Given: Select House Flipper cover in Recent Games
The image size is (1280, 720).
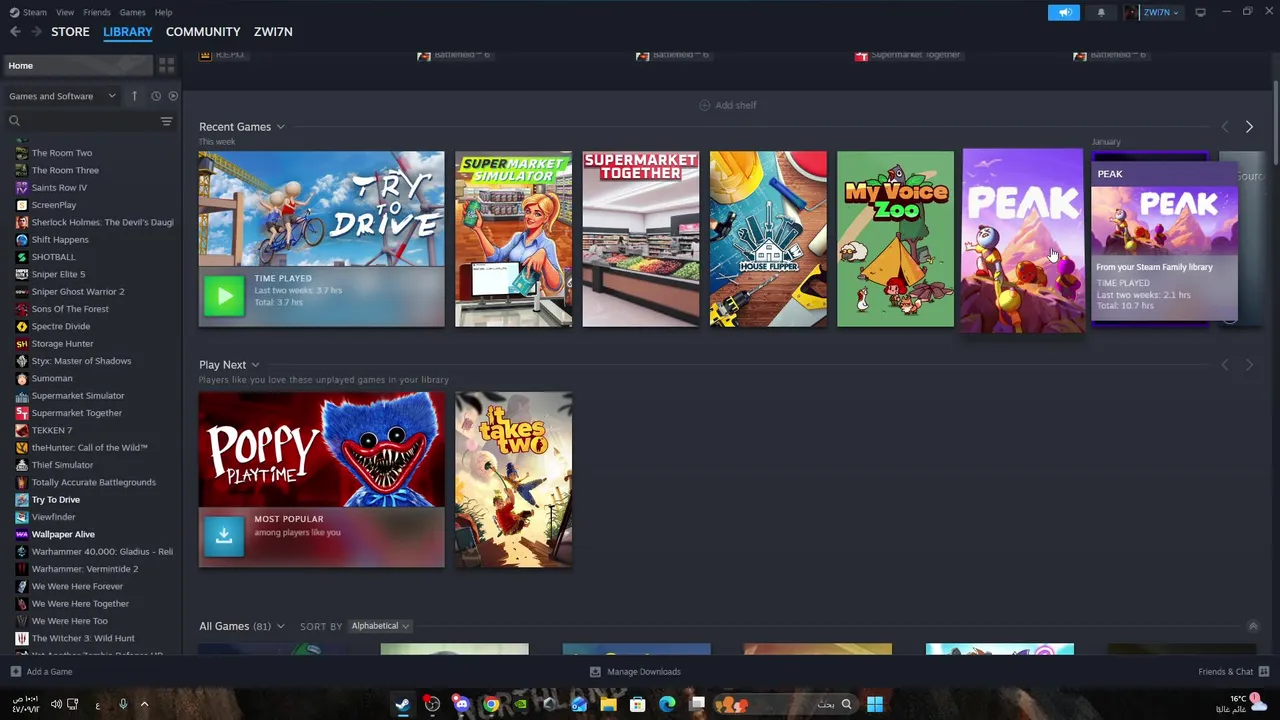Looking at the screenshot, I should pyautogui.click(x=768, y=239).
